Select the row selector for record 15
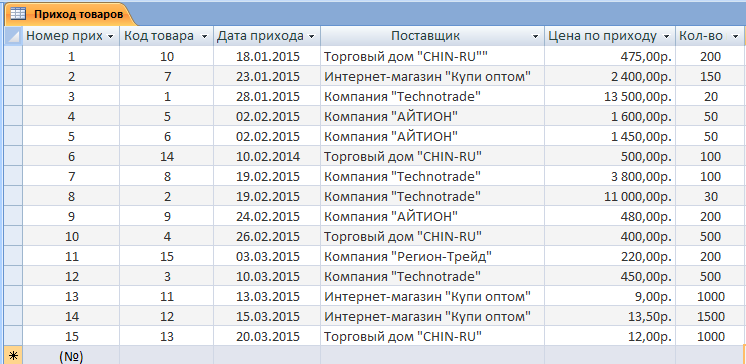Viewport: 746px width, 364px height. 13,336
